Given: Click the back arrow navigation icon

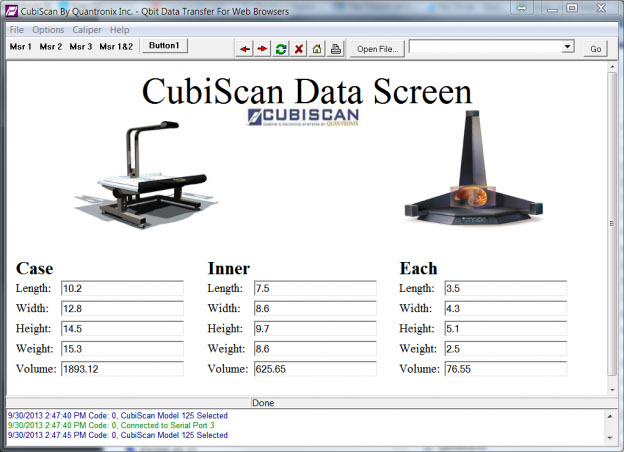Looking at the screenshot, I should (245, 48).
